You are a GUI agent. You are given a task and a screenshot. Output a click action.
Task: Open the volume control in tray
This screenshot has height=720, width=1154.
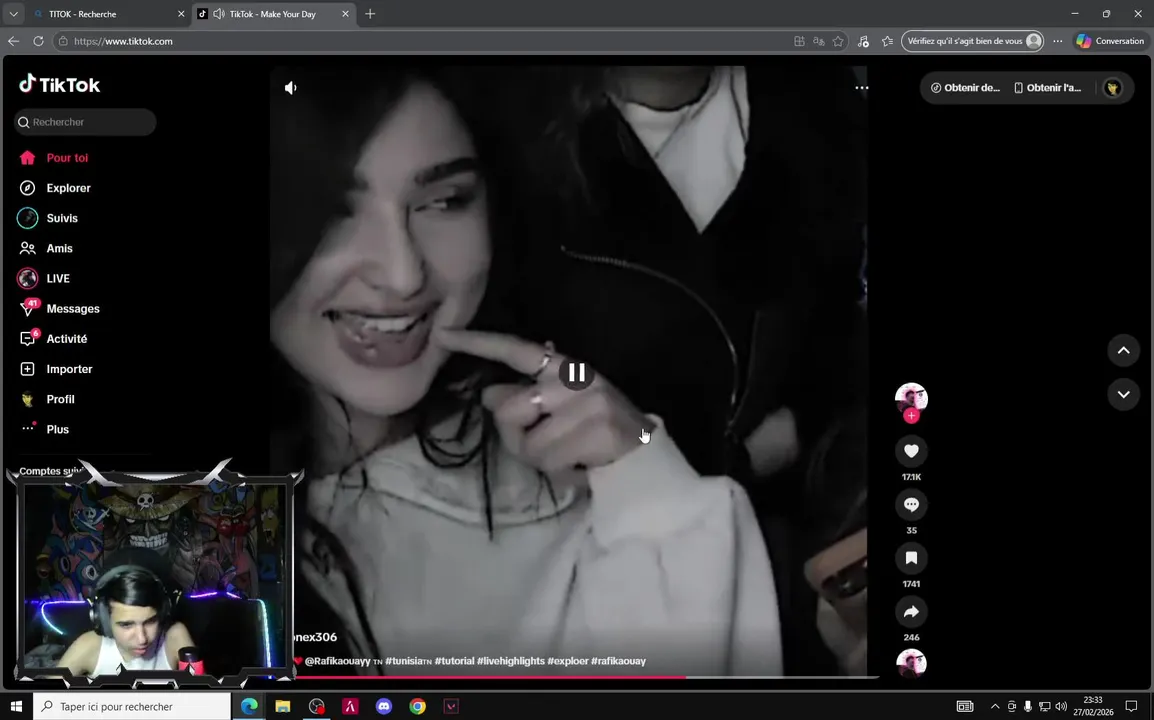[x=1061, y=707]
